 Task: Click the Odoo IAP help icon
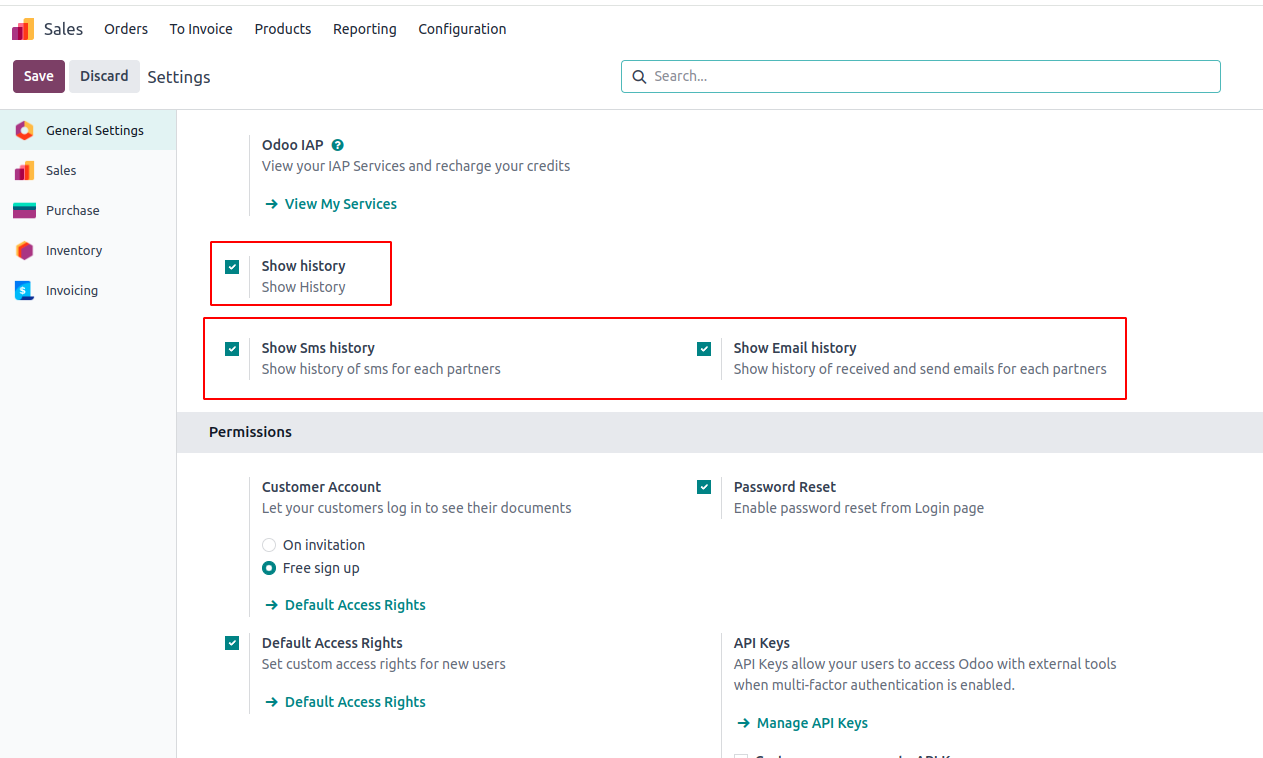pos(338,145)
